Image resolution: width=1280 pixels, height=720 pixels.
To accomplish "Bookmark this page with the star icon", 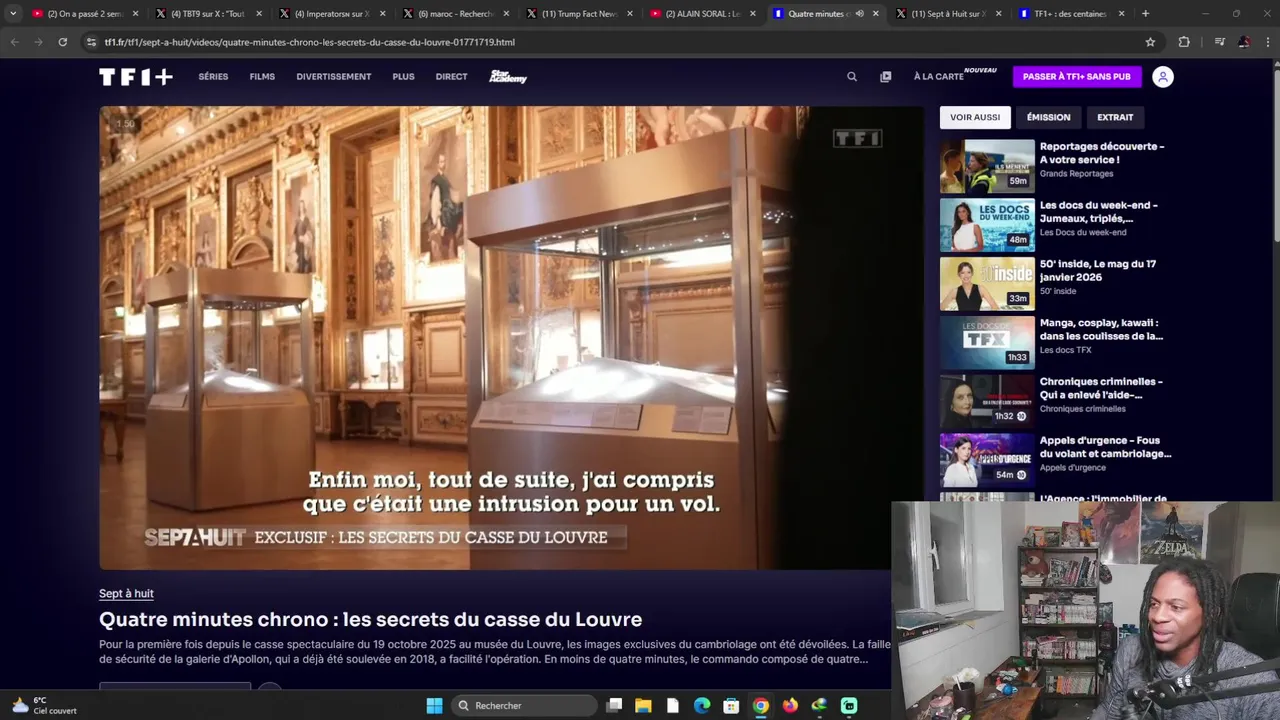I will [1150, 42].
